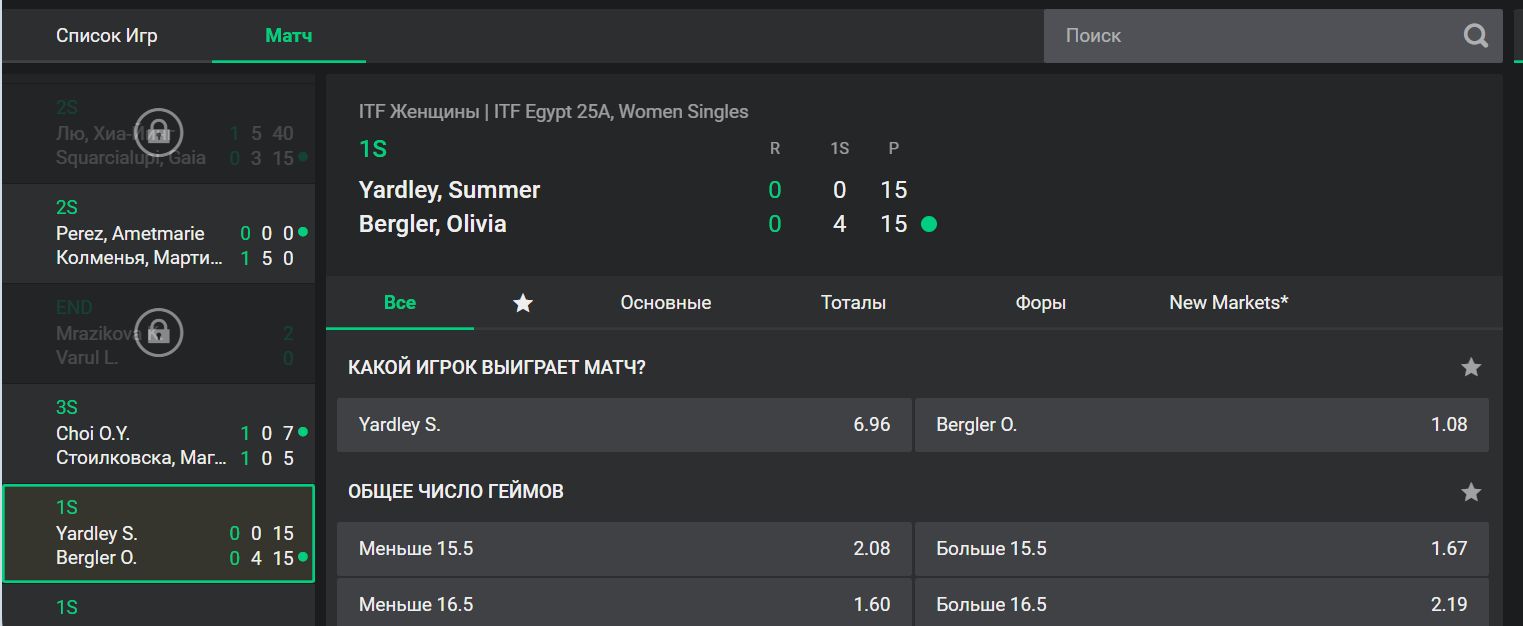Click lock icon on Squarcialupi match
The image size is (1523, 626).
coord(159,132)
